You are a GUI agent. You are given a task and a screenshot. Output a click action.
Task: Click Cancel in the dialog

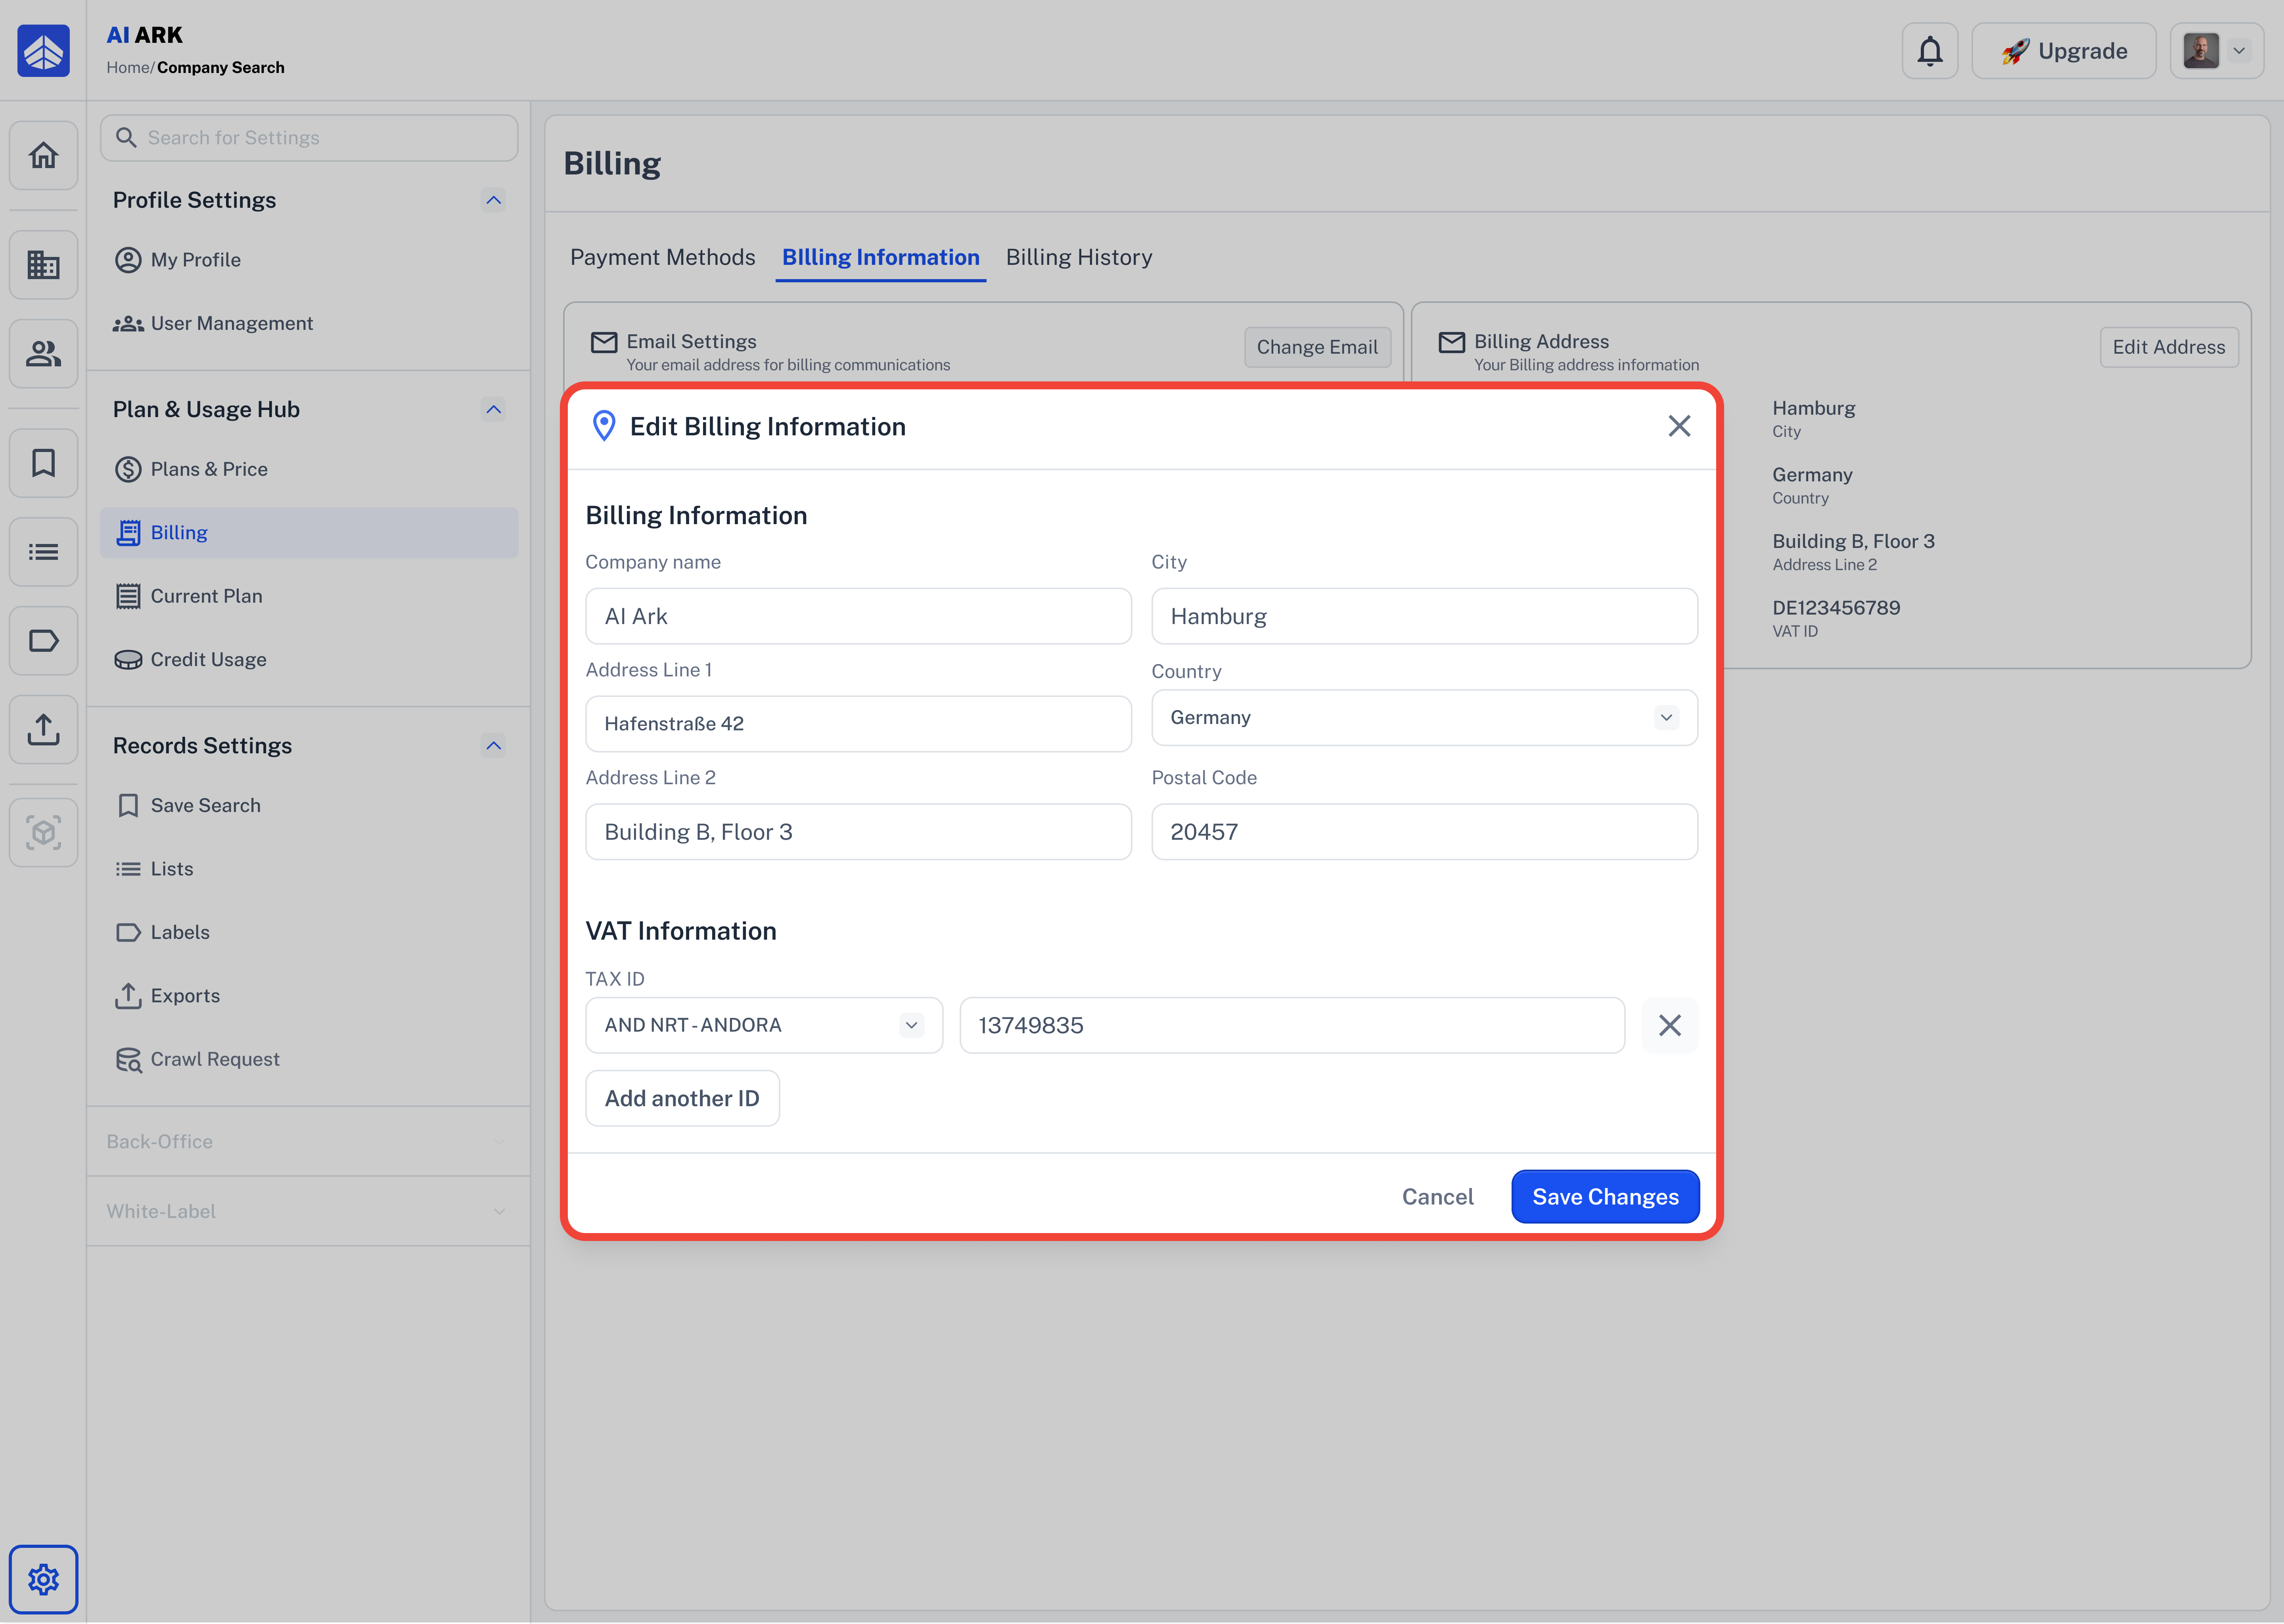click(x=1437, y=1196)
